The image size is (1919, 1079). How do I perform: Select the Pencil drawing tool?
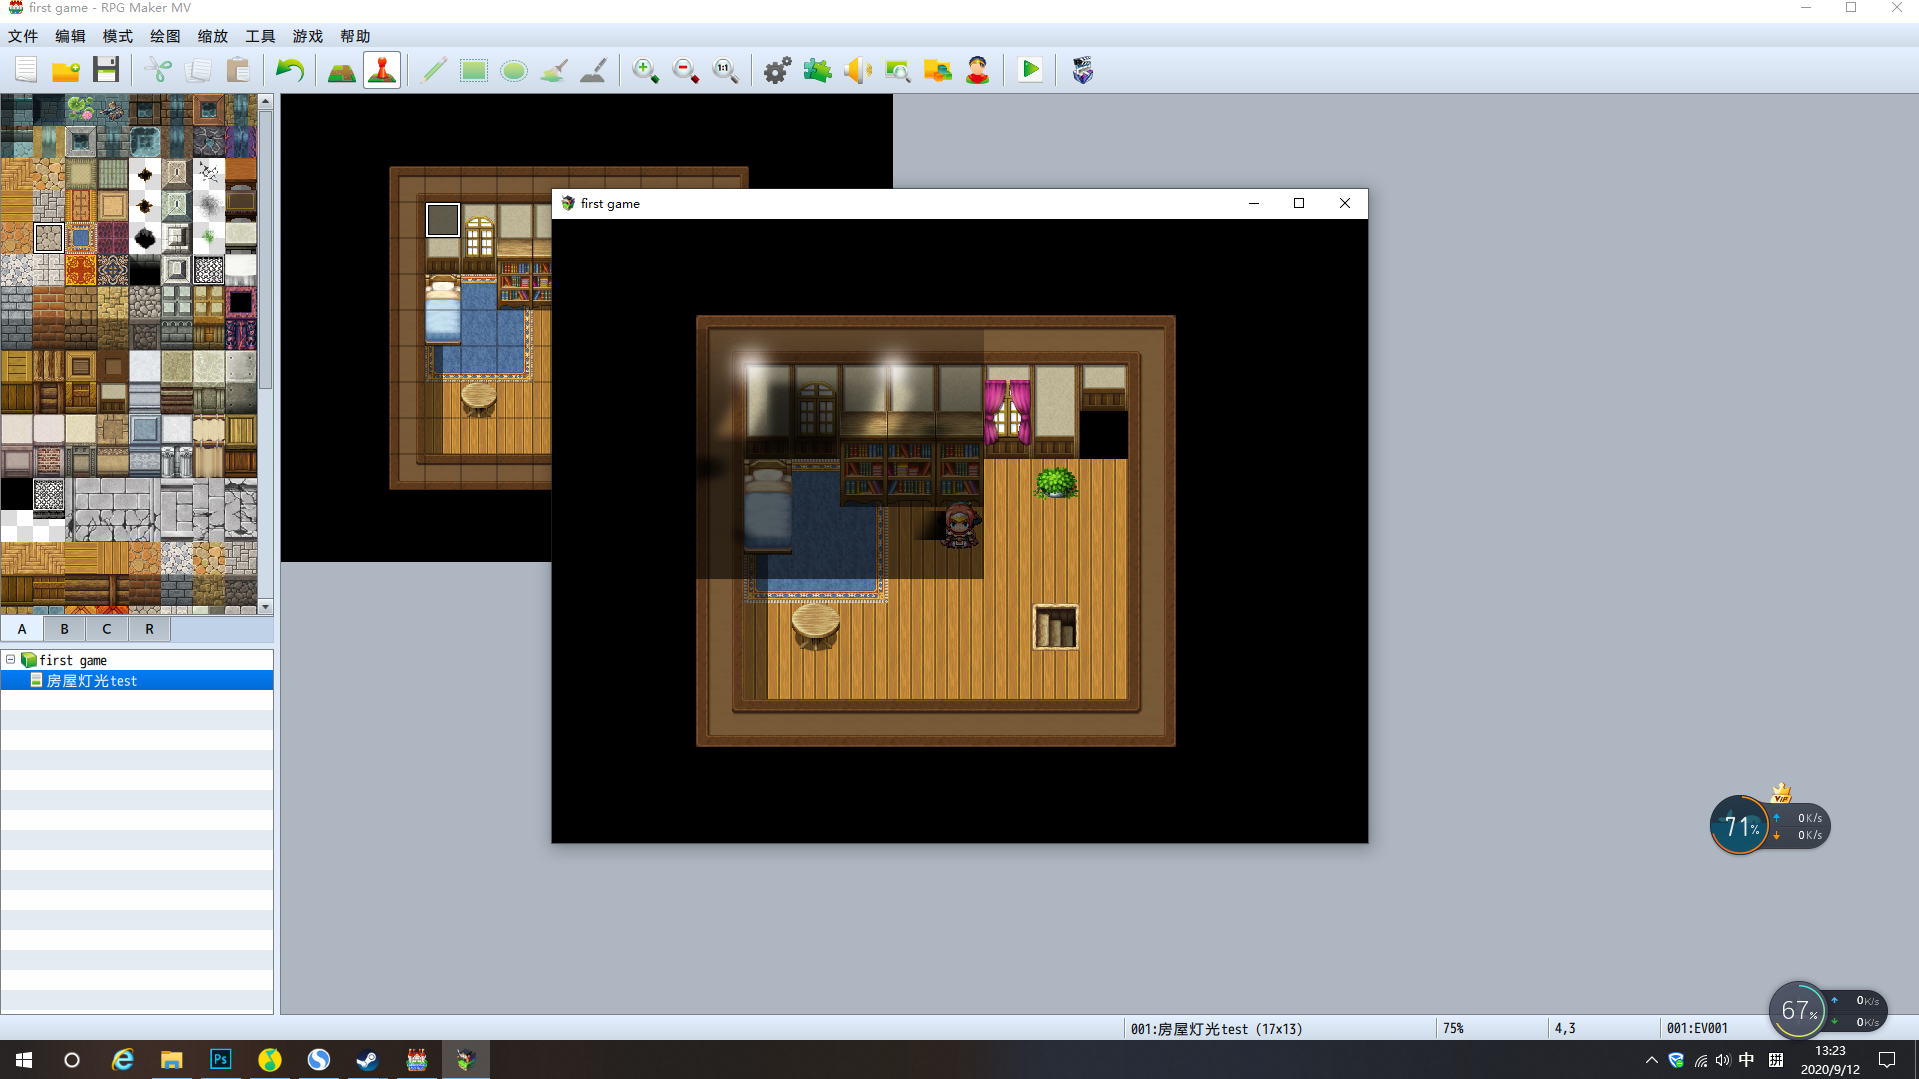(434, 70)
